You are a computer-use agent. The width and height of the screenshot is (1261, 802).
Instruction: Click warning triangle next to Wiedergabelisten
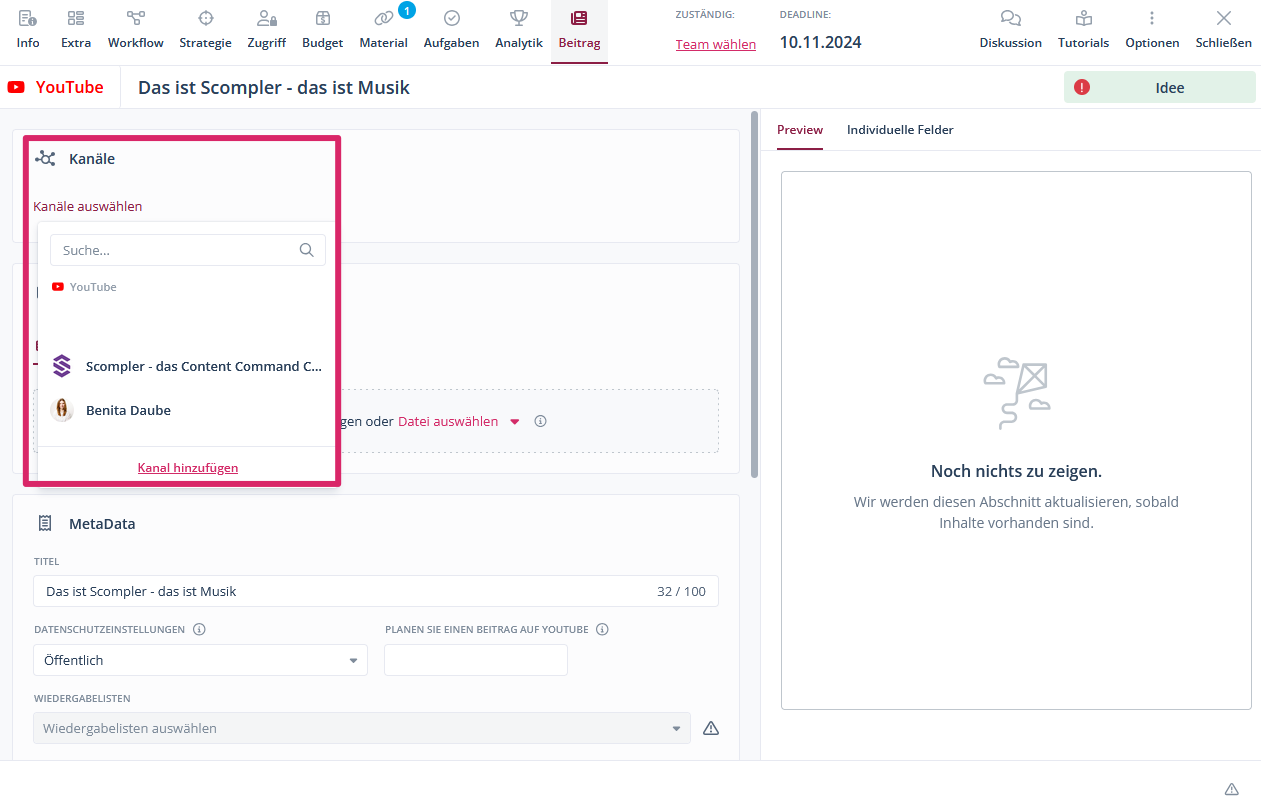pyautogui.click(x=711, y=728)
